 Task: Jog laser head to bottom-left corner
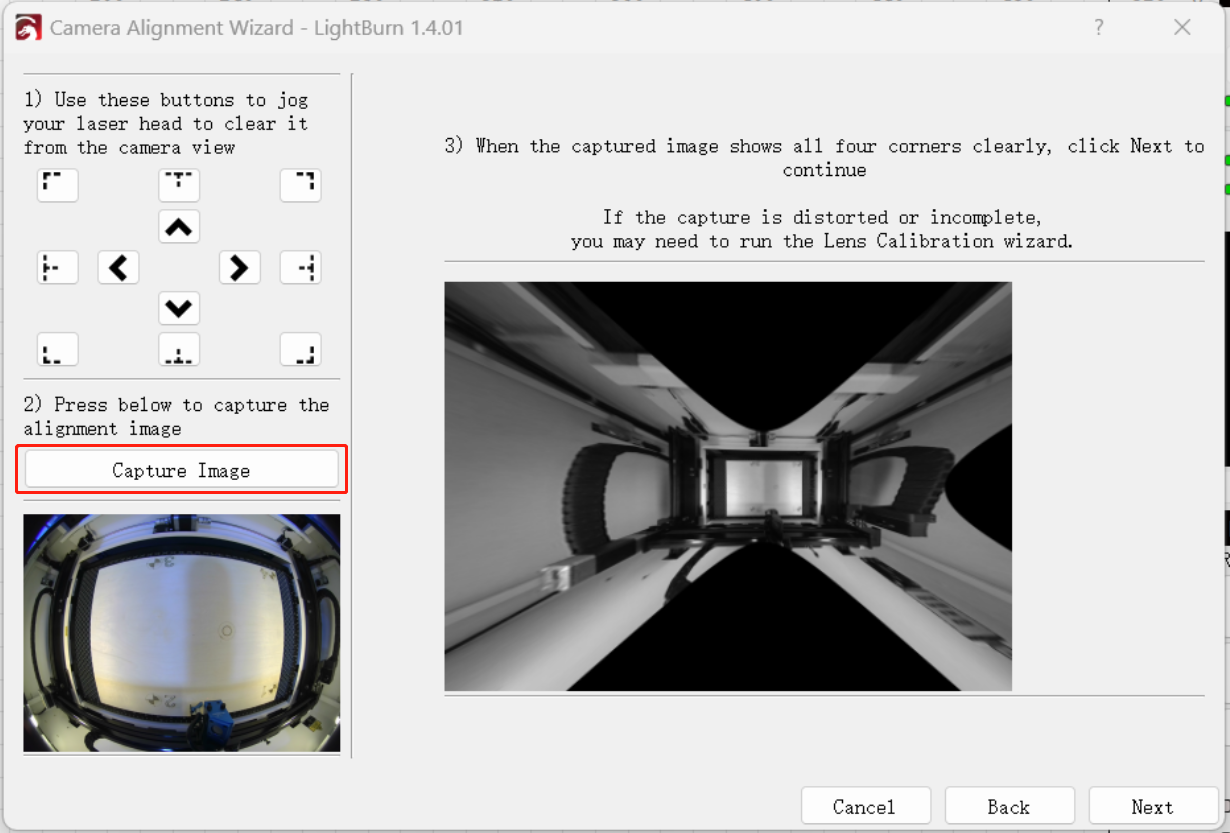pos(57,350)
